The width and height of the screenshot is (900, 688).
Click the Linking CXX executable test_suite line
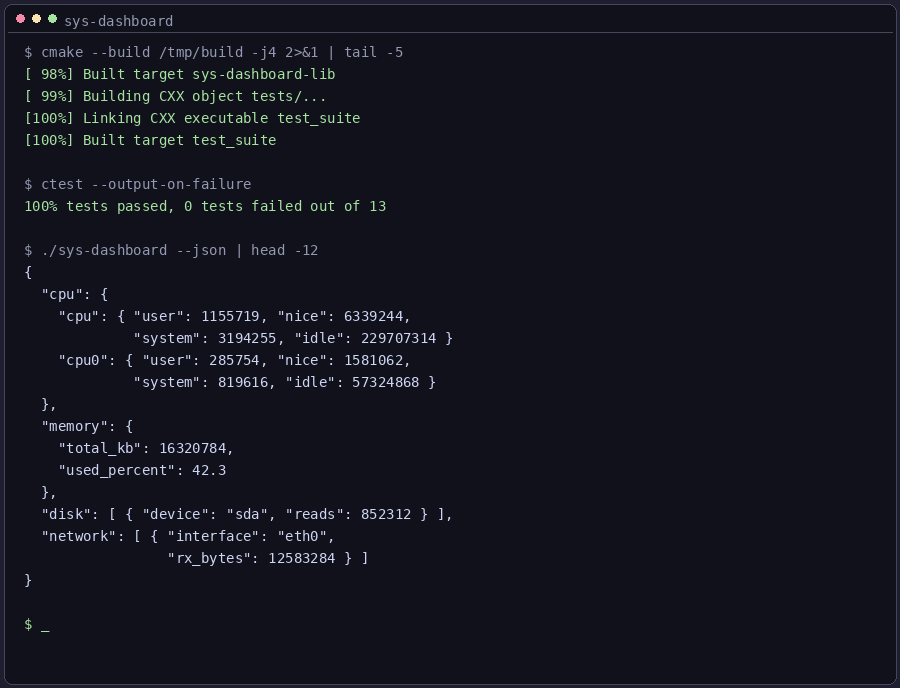click(x=192, y=118)
